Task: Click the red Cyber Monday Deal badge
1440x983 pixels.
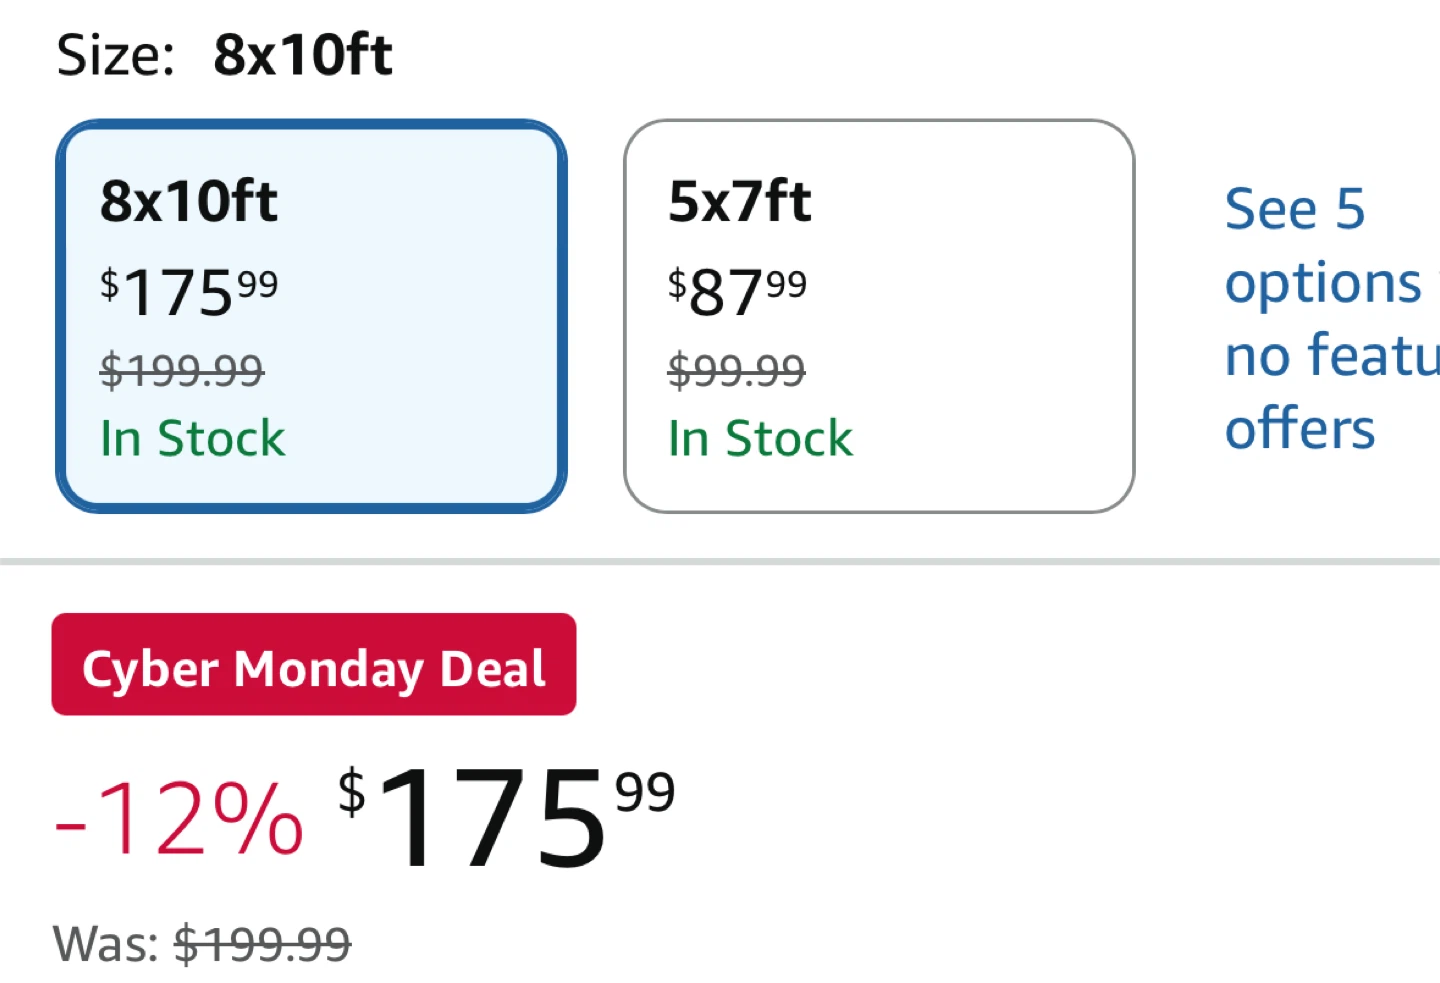Action: [313, 665]
